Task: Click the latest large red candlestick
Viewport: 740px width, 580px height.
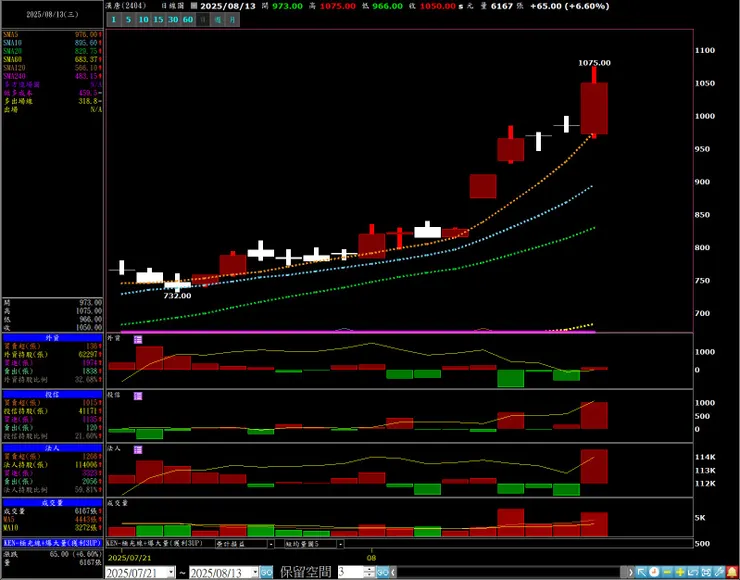Action: [x=594, y=108]
